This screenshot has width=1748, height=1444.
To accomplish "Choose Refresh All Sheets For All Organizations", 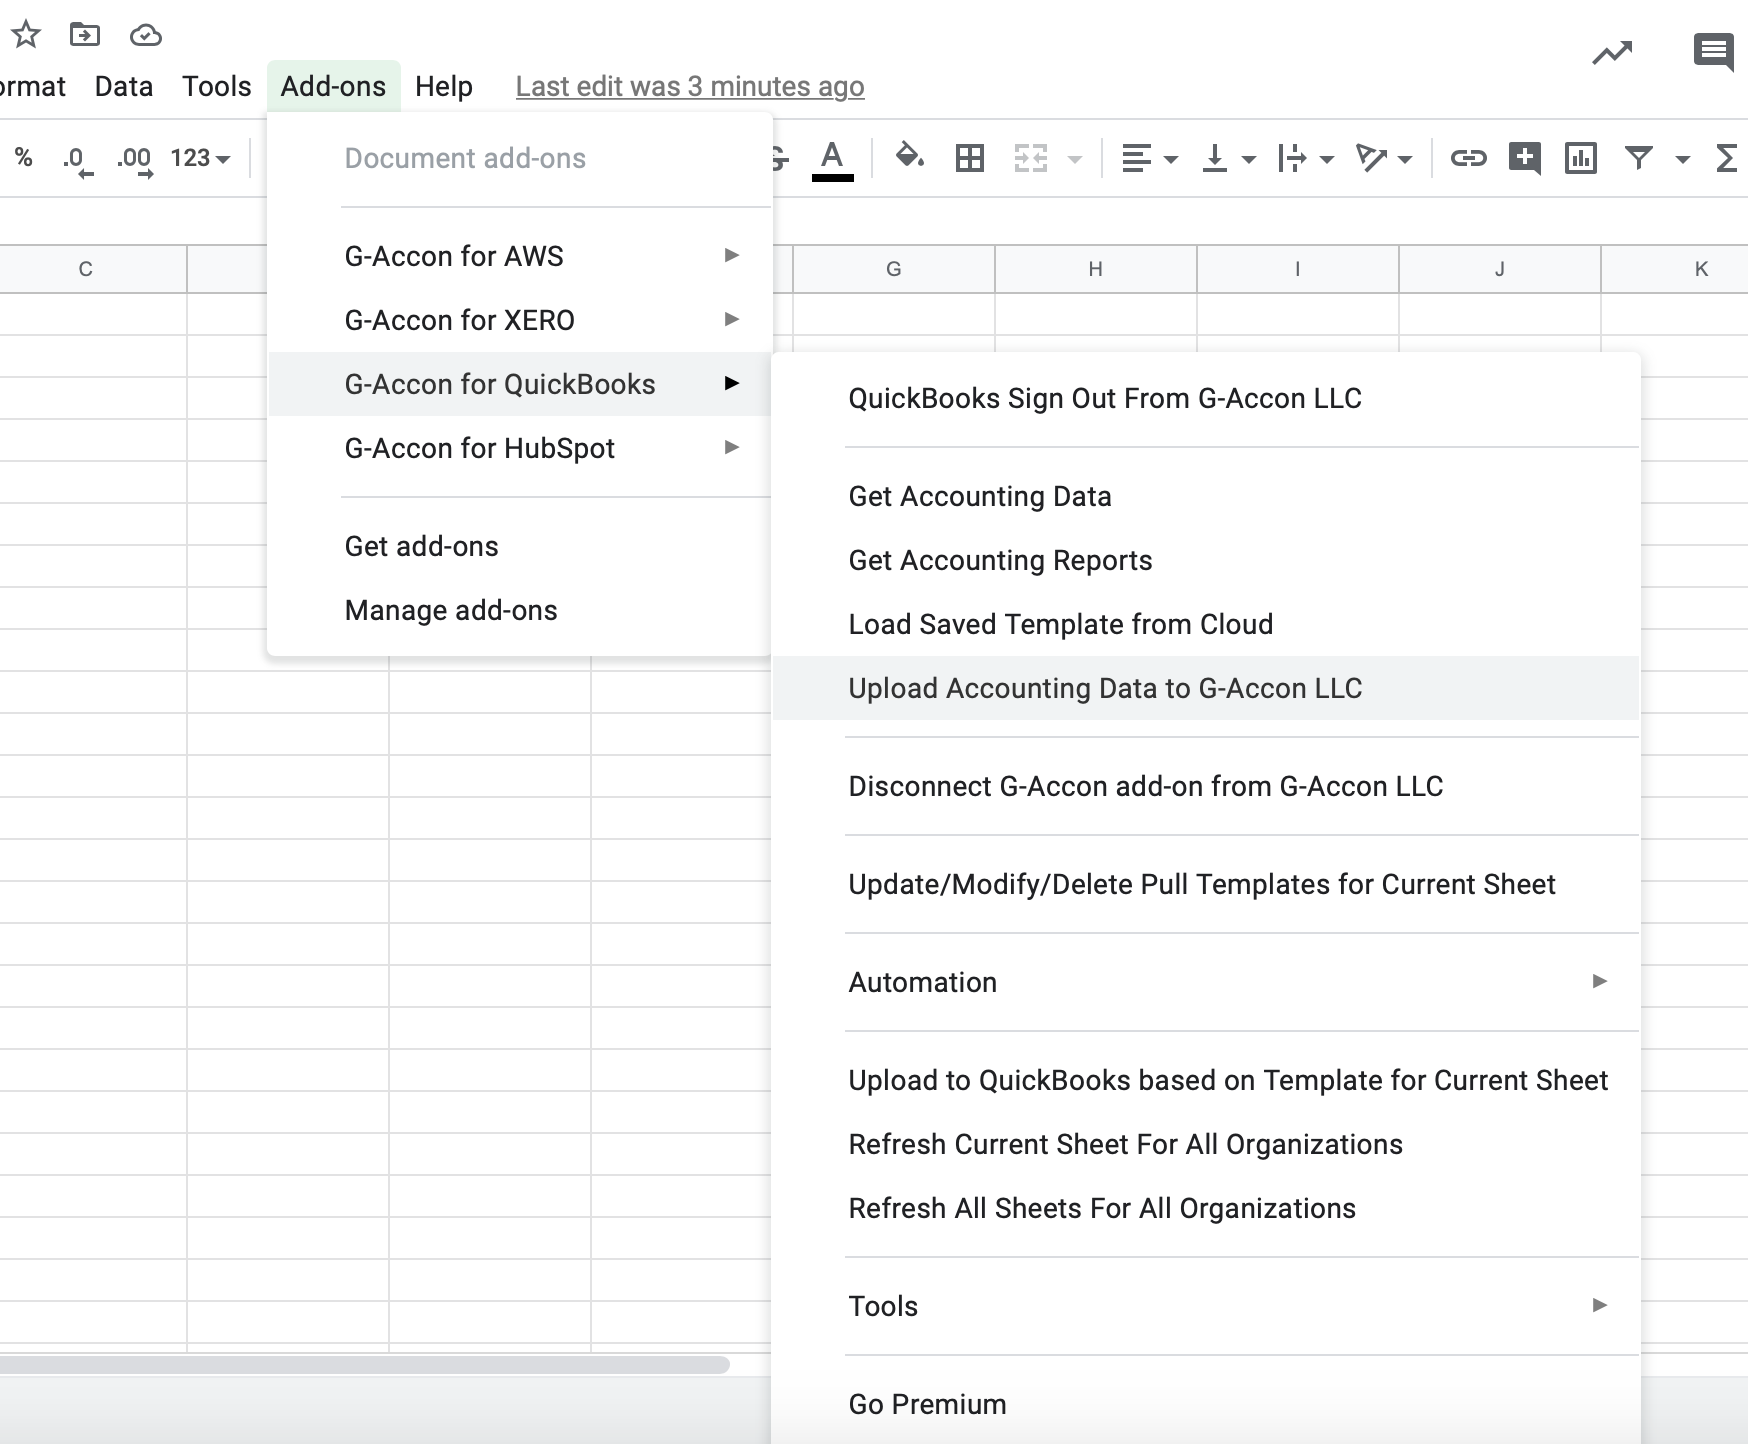I will [x=1206, y=1208].
